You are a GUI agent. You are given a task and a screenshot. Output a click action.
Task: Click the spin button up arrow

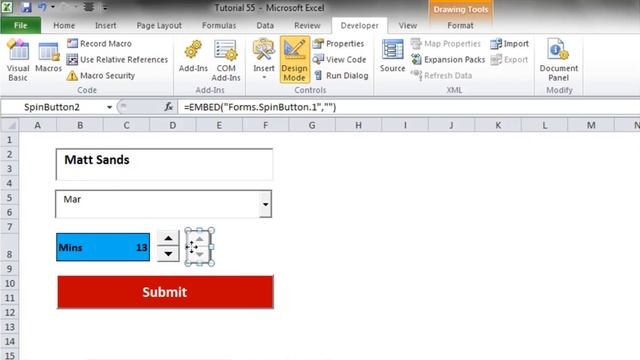click(x=168, y=238)
